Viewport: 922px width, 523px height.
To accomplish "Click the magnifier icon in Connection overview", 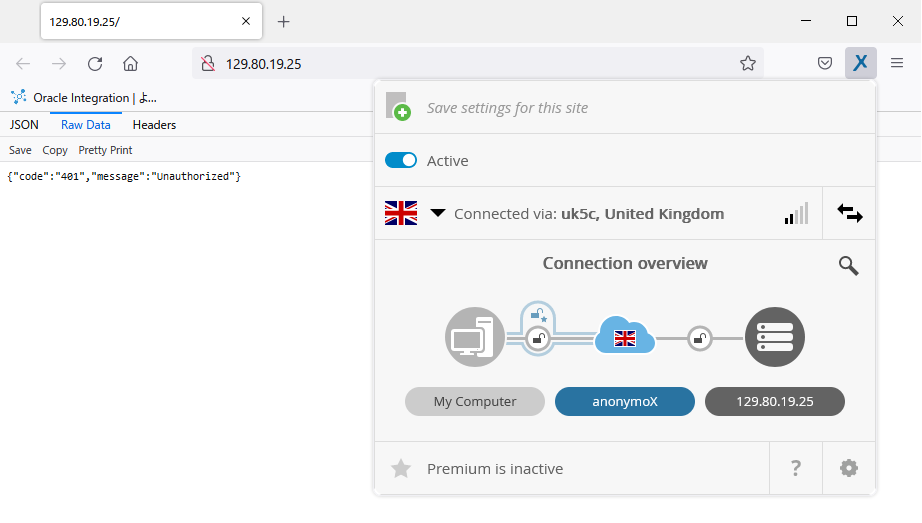I will point(848,265).
